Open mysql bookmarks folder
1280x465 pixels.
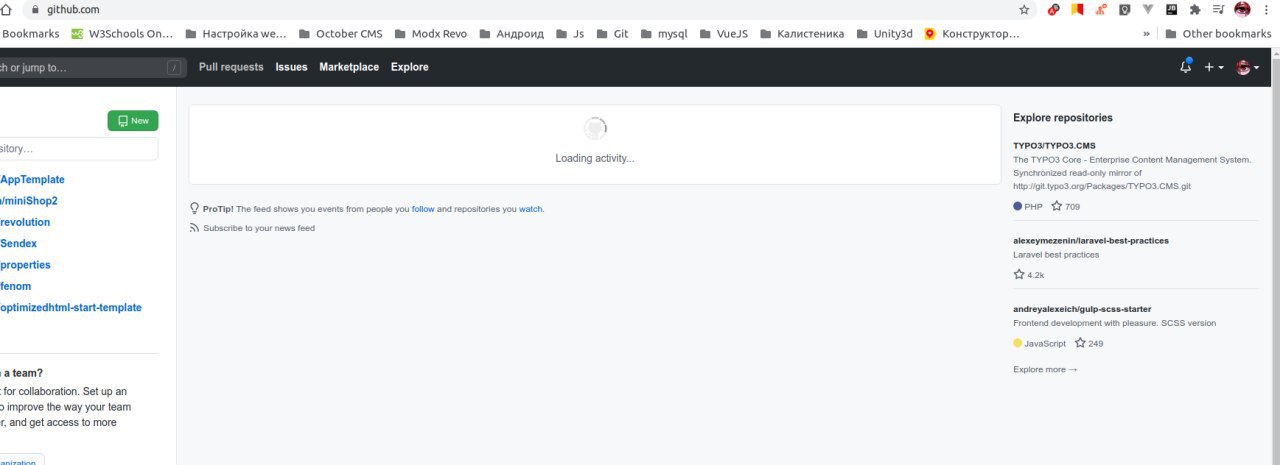[x=663, y=33]
